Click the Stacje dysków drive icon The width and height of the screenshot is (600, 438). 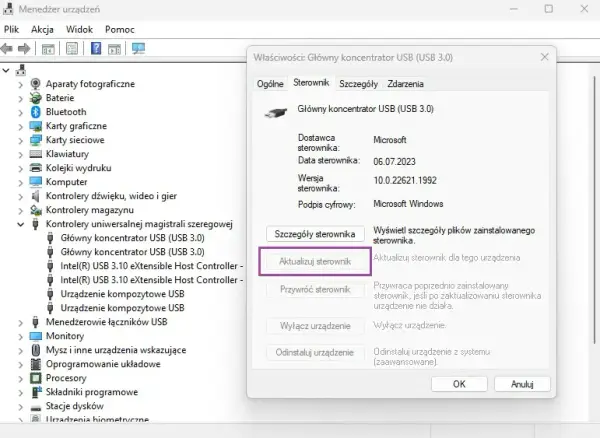point(36,407)
